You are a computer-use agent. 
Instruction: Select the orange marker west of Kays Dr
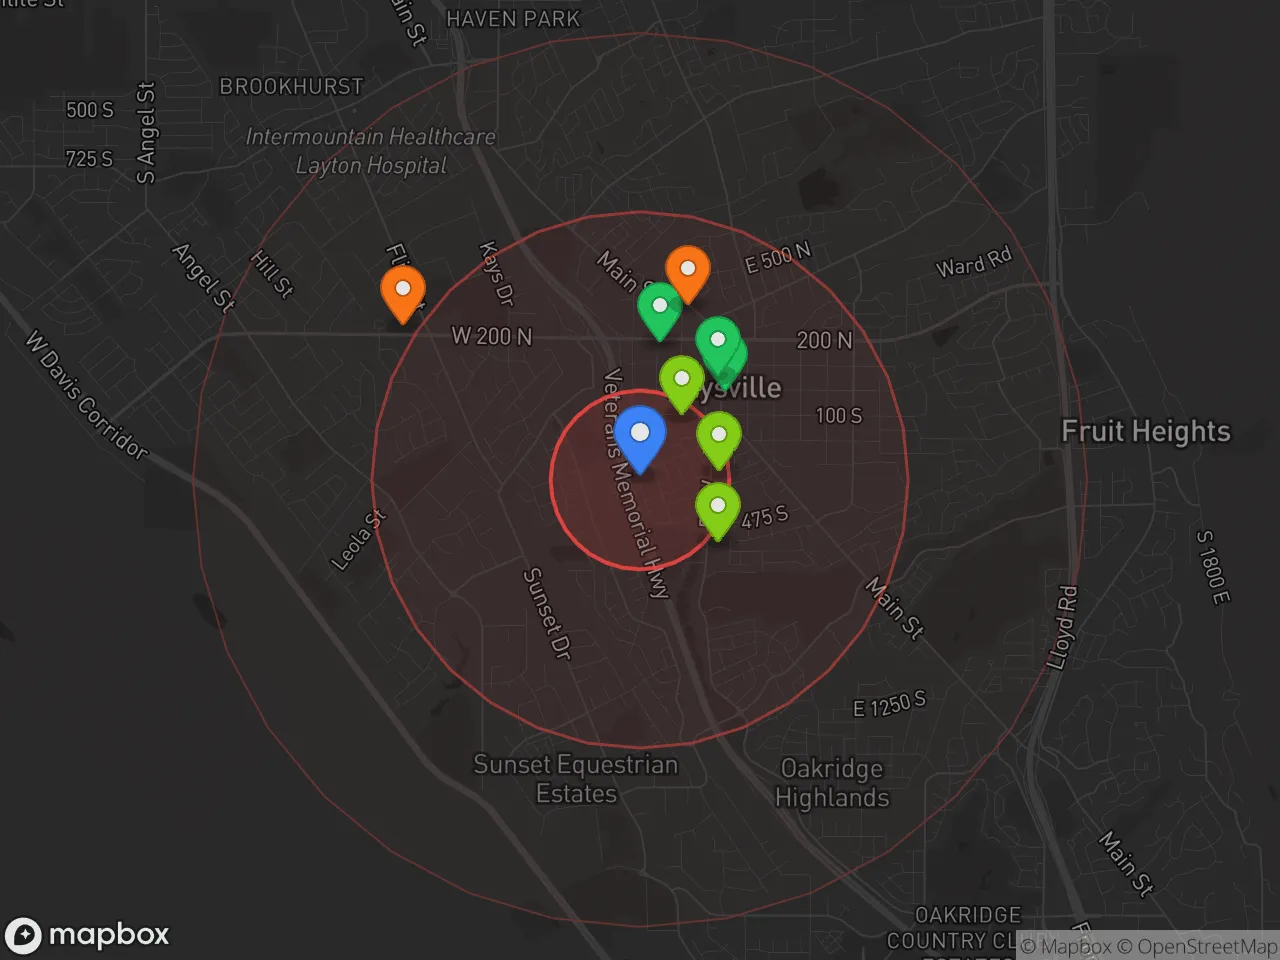pyautogui.click(x=402, y=292)
